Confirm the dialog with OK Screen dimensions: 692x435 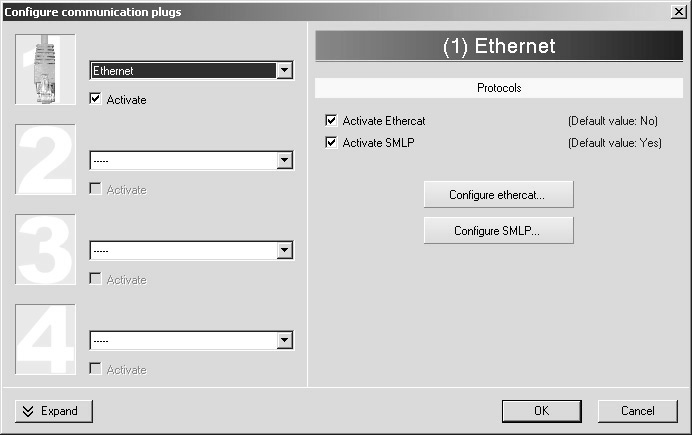point(542,411)
